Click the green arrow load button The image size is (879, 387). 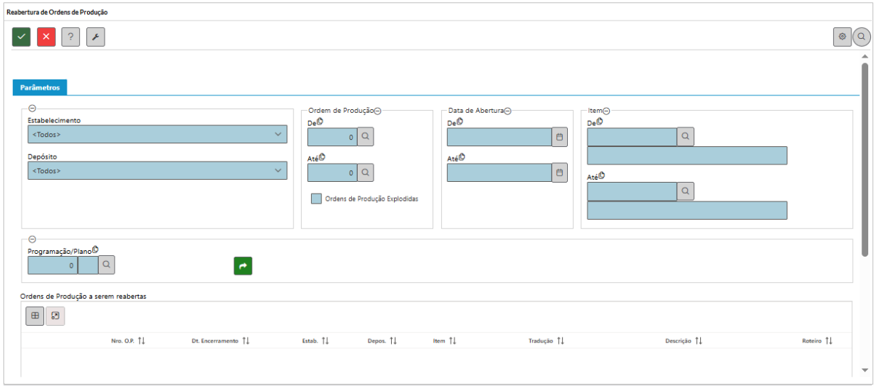[x=243, y=266]
